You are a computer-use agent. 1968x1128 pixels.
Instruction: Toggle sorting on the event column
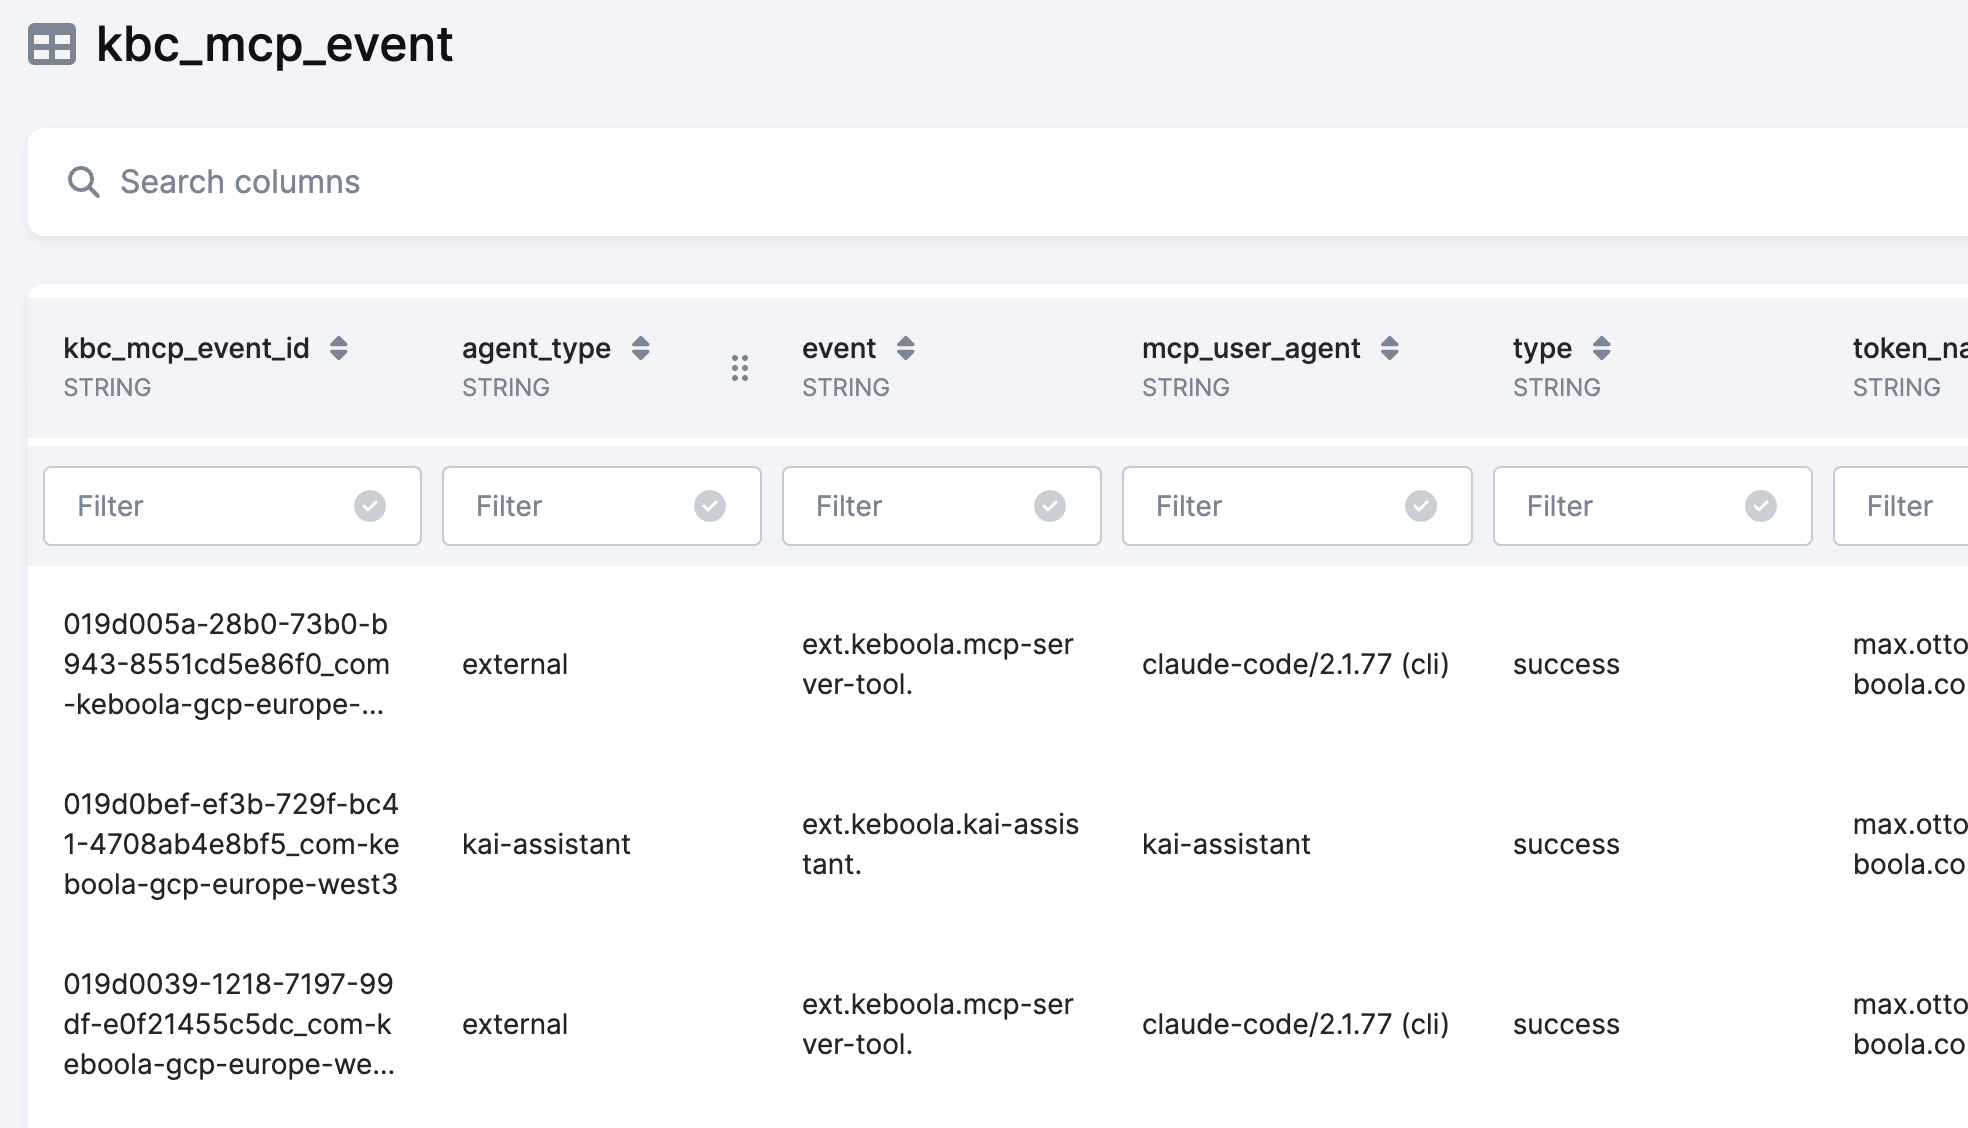[x=905, y=348]
